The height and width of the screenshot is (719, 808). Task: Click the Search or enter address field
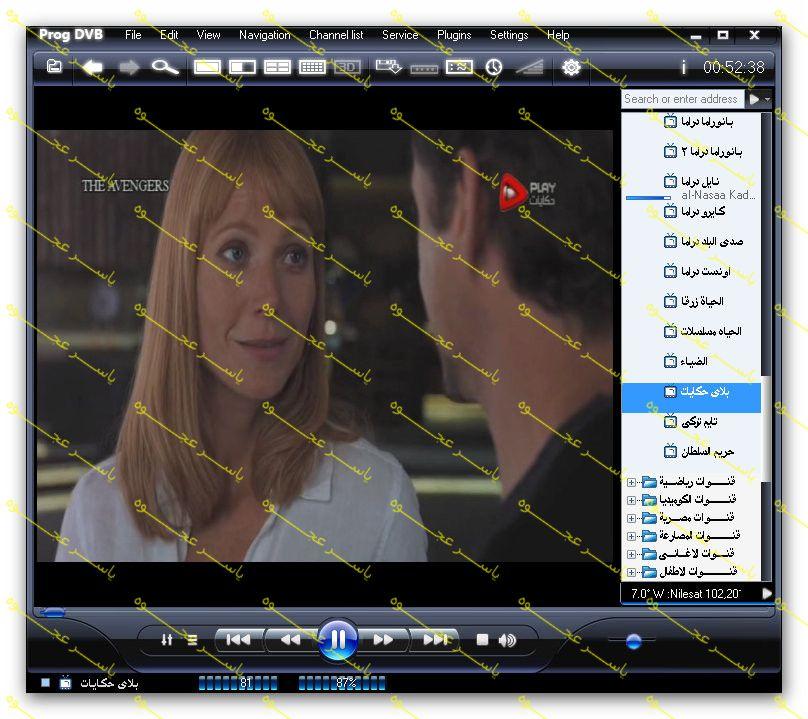click(x=682, y=98)
